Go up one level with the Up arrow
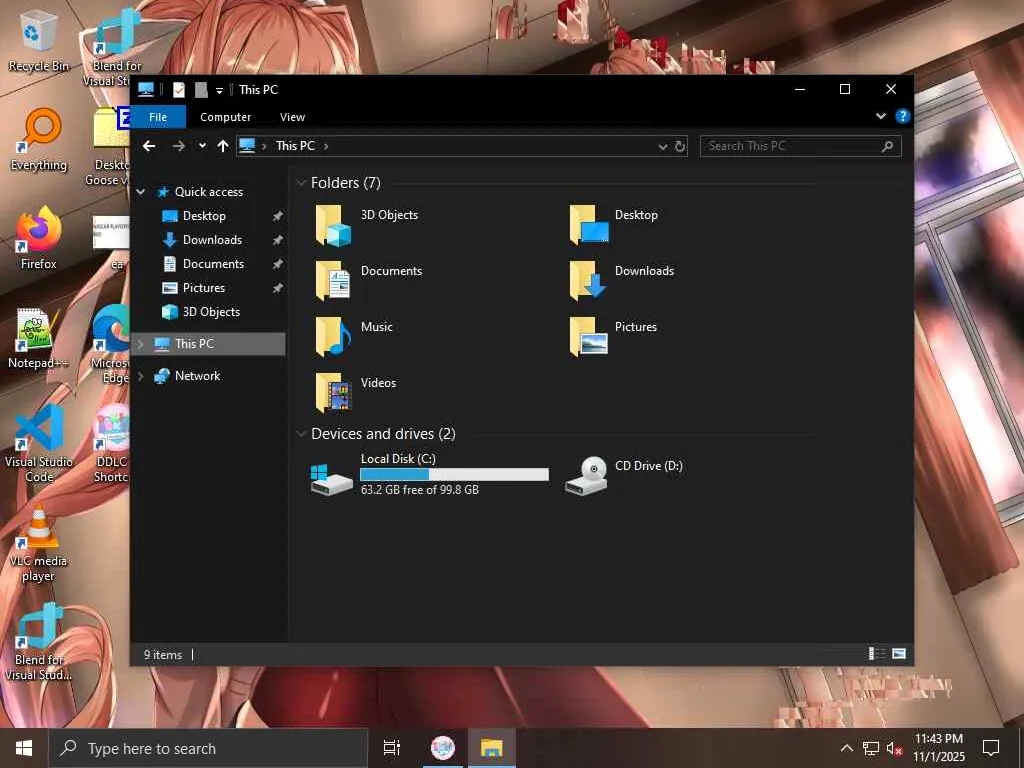Screen dimensions: 1024x768 pos(223,146)
